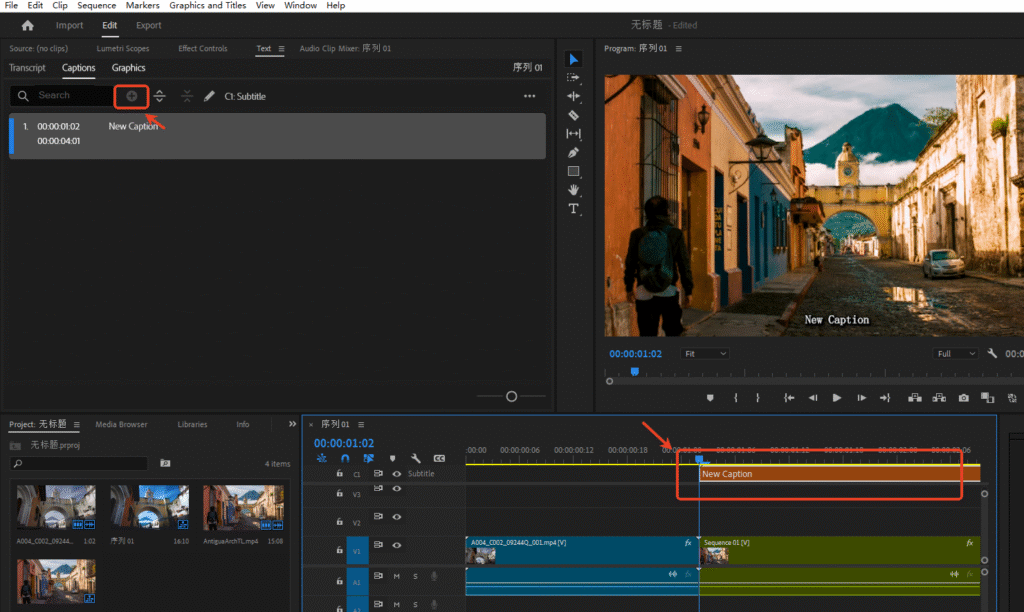Image resolution: width=1024 pixels, height=612 pixels.
Task: Click the Export Frame camera icon
Action: [963, 397]
